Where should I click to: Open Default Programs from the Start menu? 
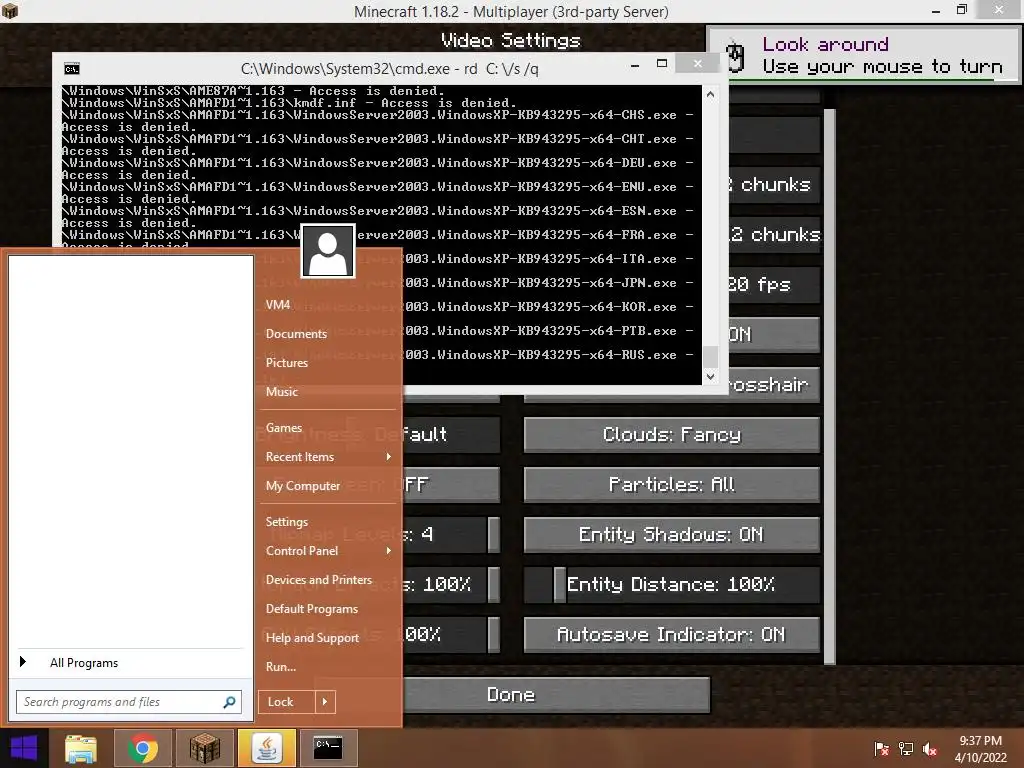click(x=312, y=609)
